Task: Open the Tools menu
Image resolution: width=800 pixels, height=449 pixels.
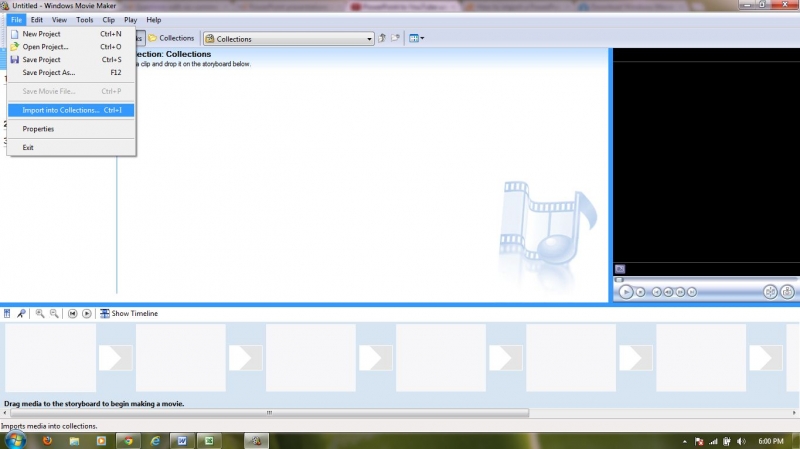Action: pyautogui.click(x=85, y=20)
